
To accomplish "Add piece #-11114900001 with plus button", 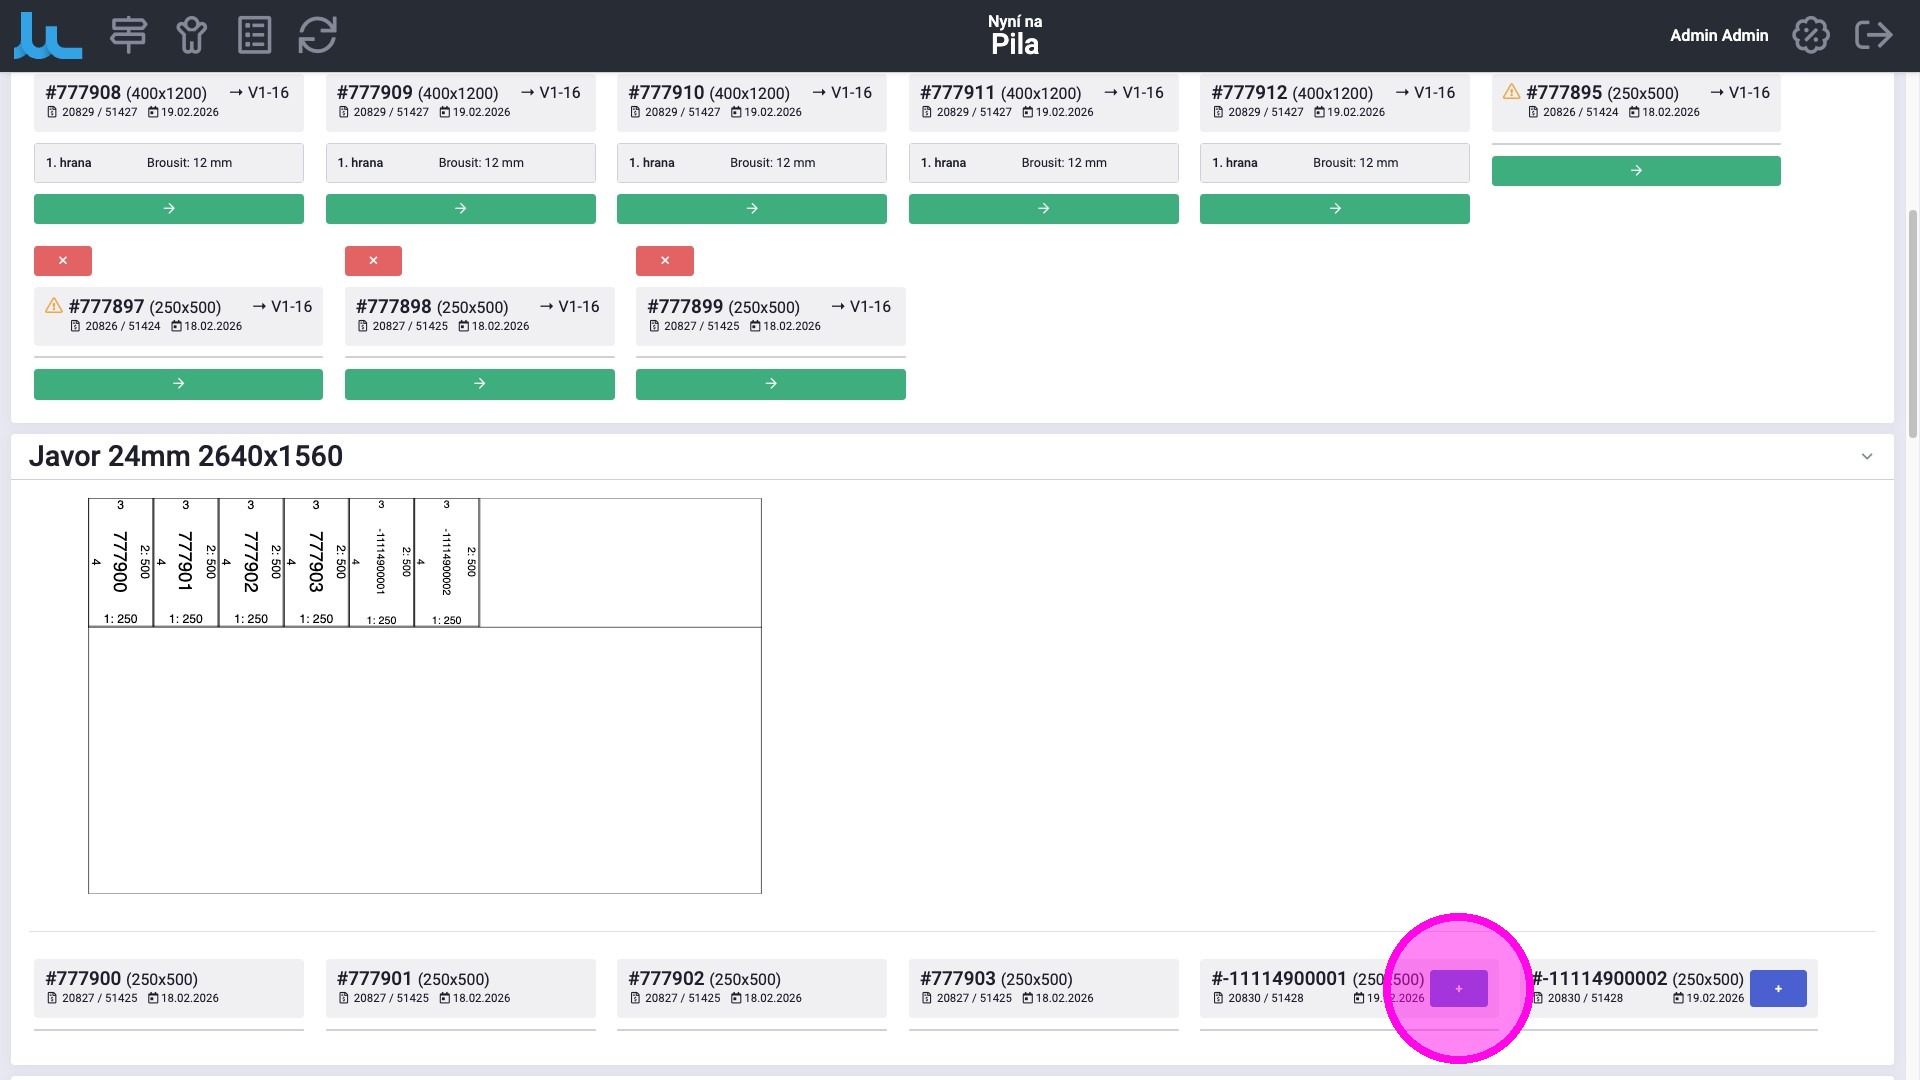I will [x=1458, y=989].
